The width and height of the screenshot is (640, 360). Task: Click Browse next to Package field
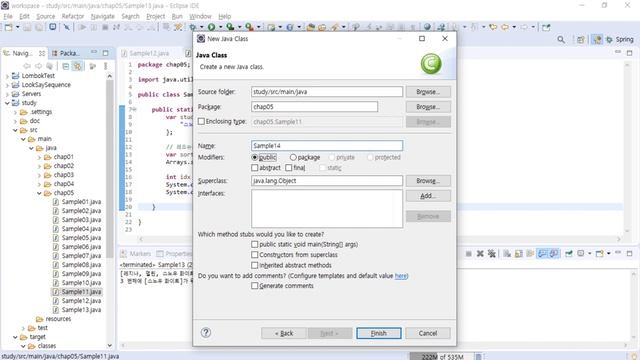coord(428,107)
